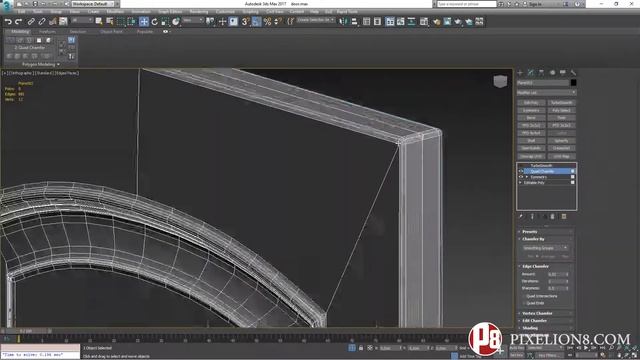Activate the Unlink Selection tool

[x=42, y=21]
